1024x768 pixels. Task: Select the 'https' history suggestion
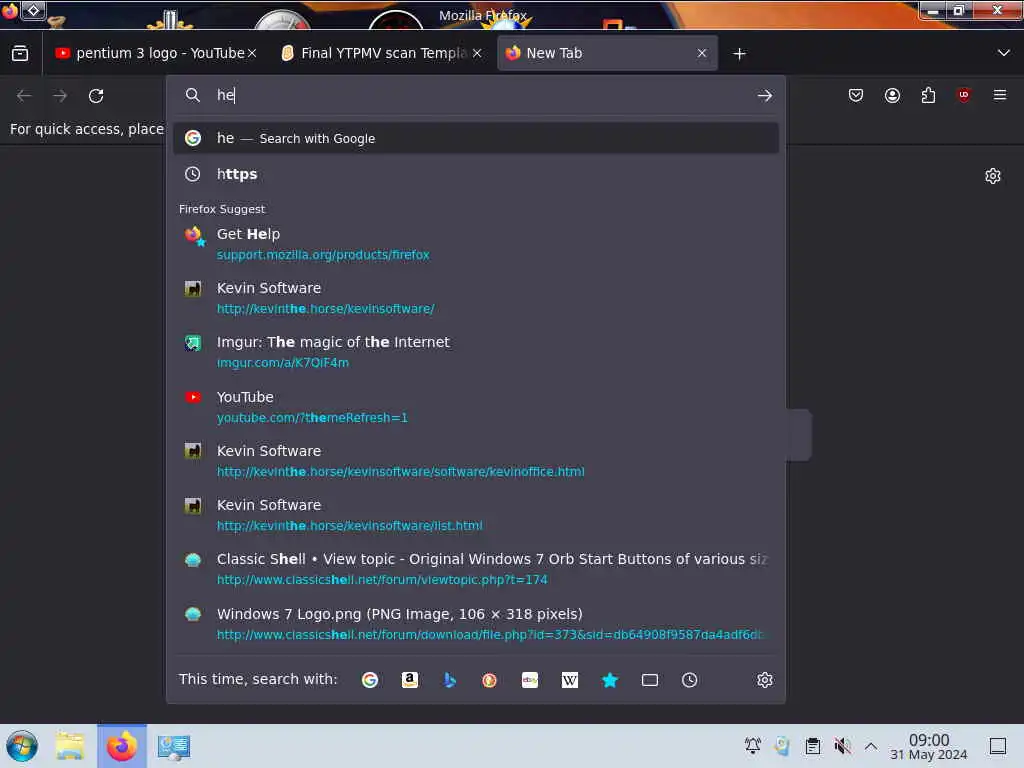tap(475, 174)
